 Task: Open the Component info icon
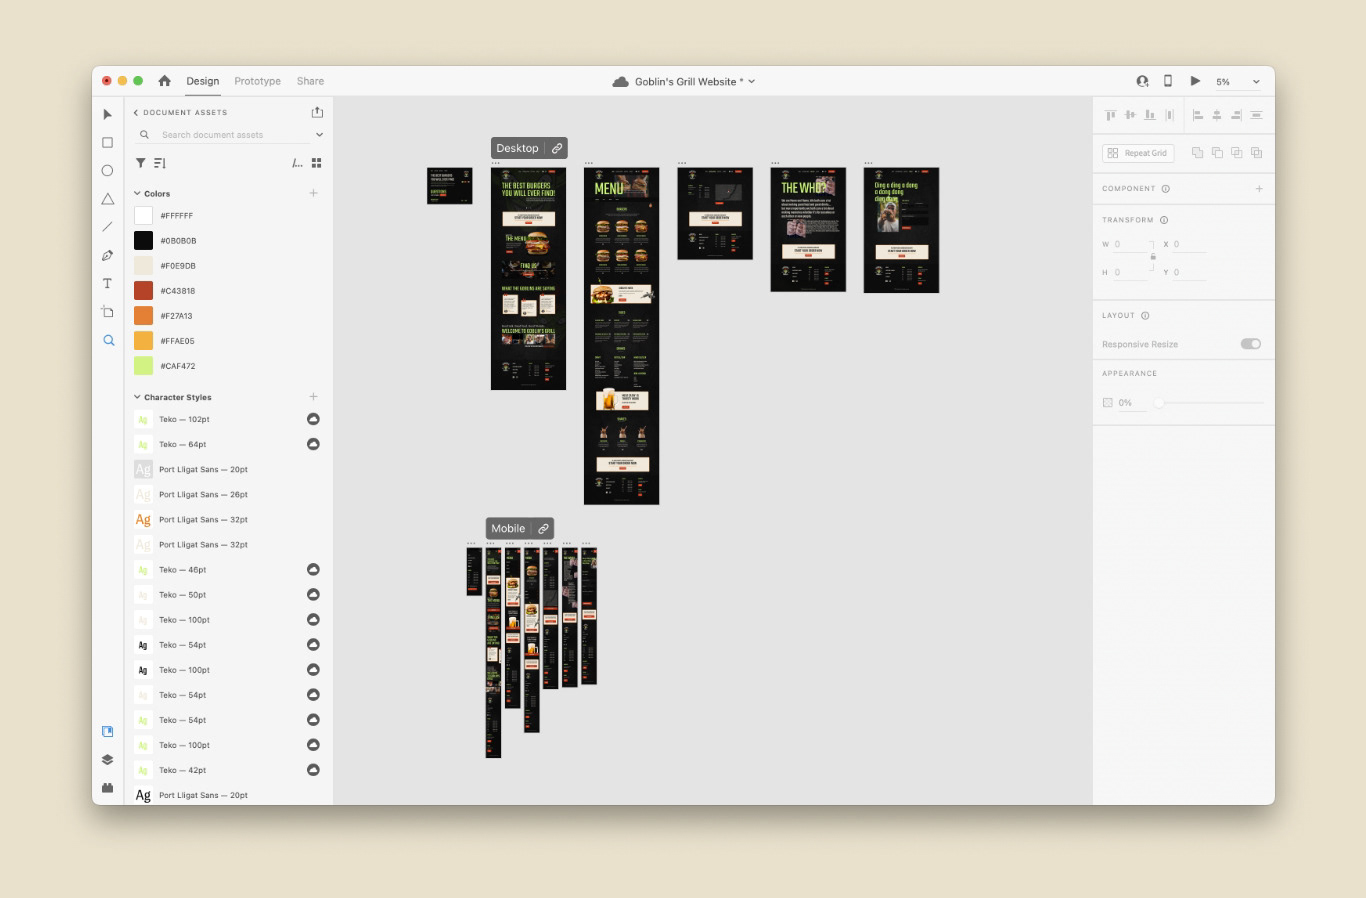click(x=1166, y=189)
